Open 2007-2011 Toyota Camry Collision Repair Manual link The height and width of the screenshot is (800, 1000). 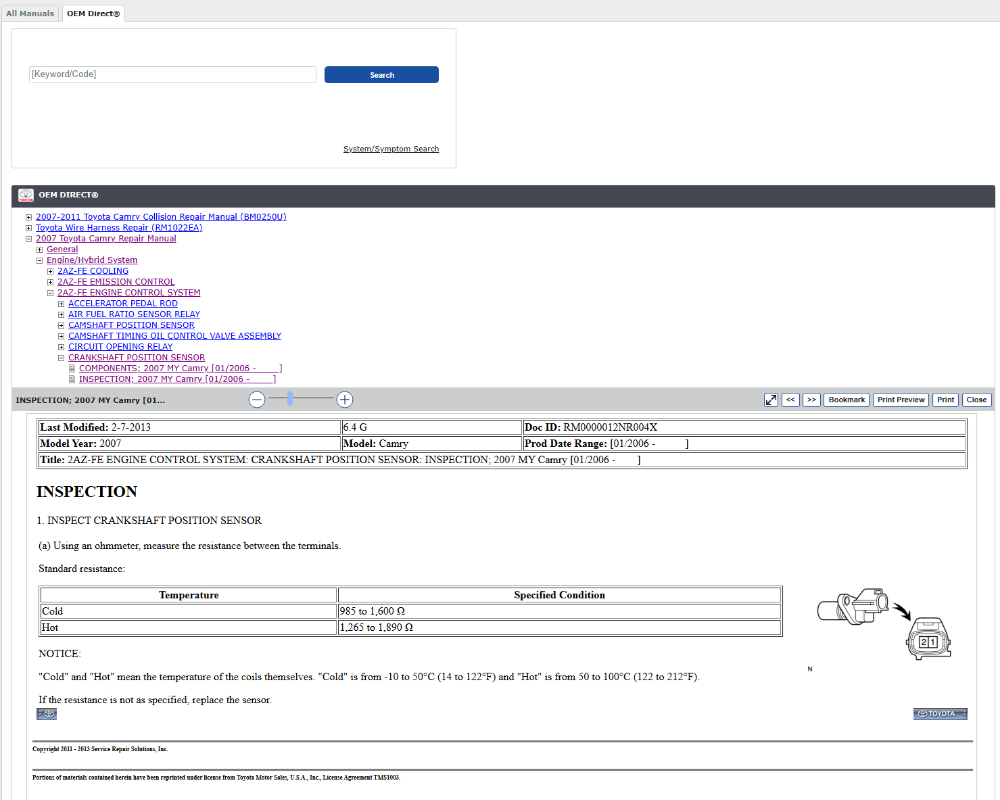(161, 218)
